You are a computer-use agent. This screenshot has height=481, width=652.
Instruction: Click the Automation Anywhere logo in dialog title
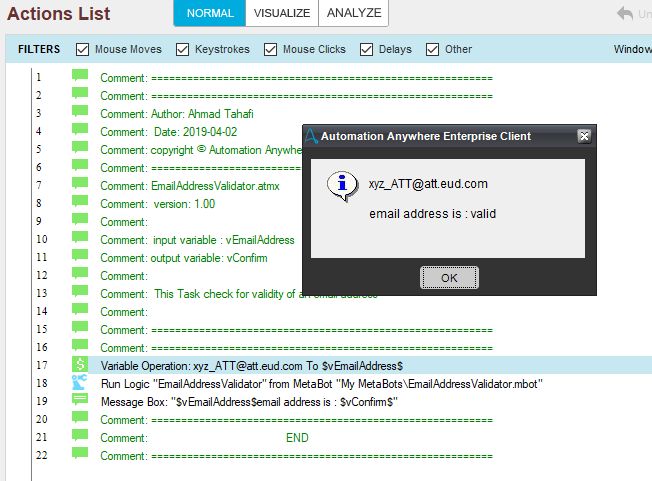click(311, 136)
